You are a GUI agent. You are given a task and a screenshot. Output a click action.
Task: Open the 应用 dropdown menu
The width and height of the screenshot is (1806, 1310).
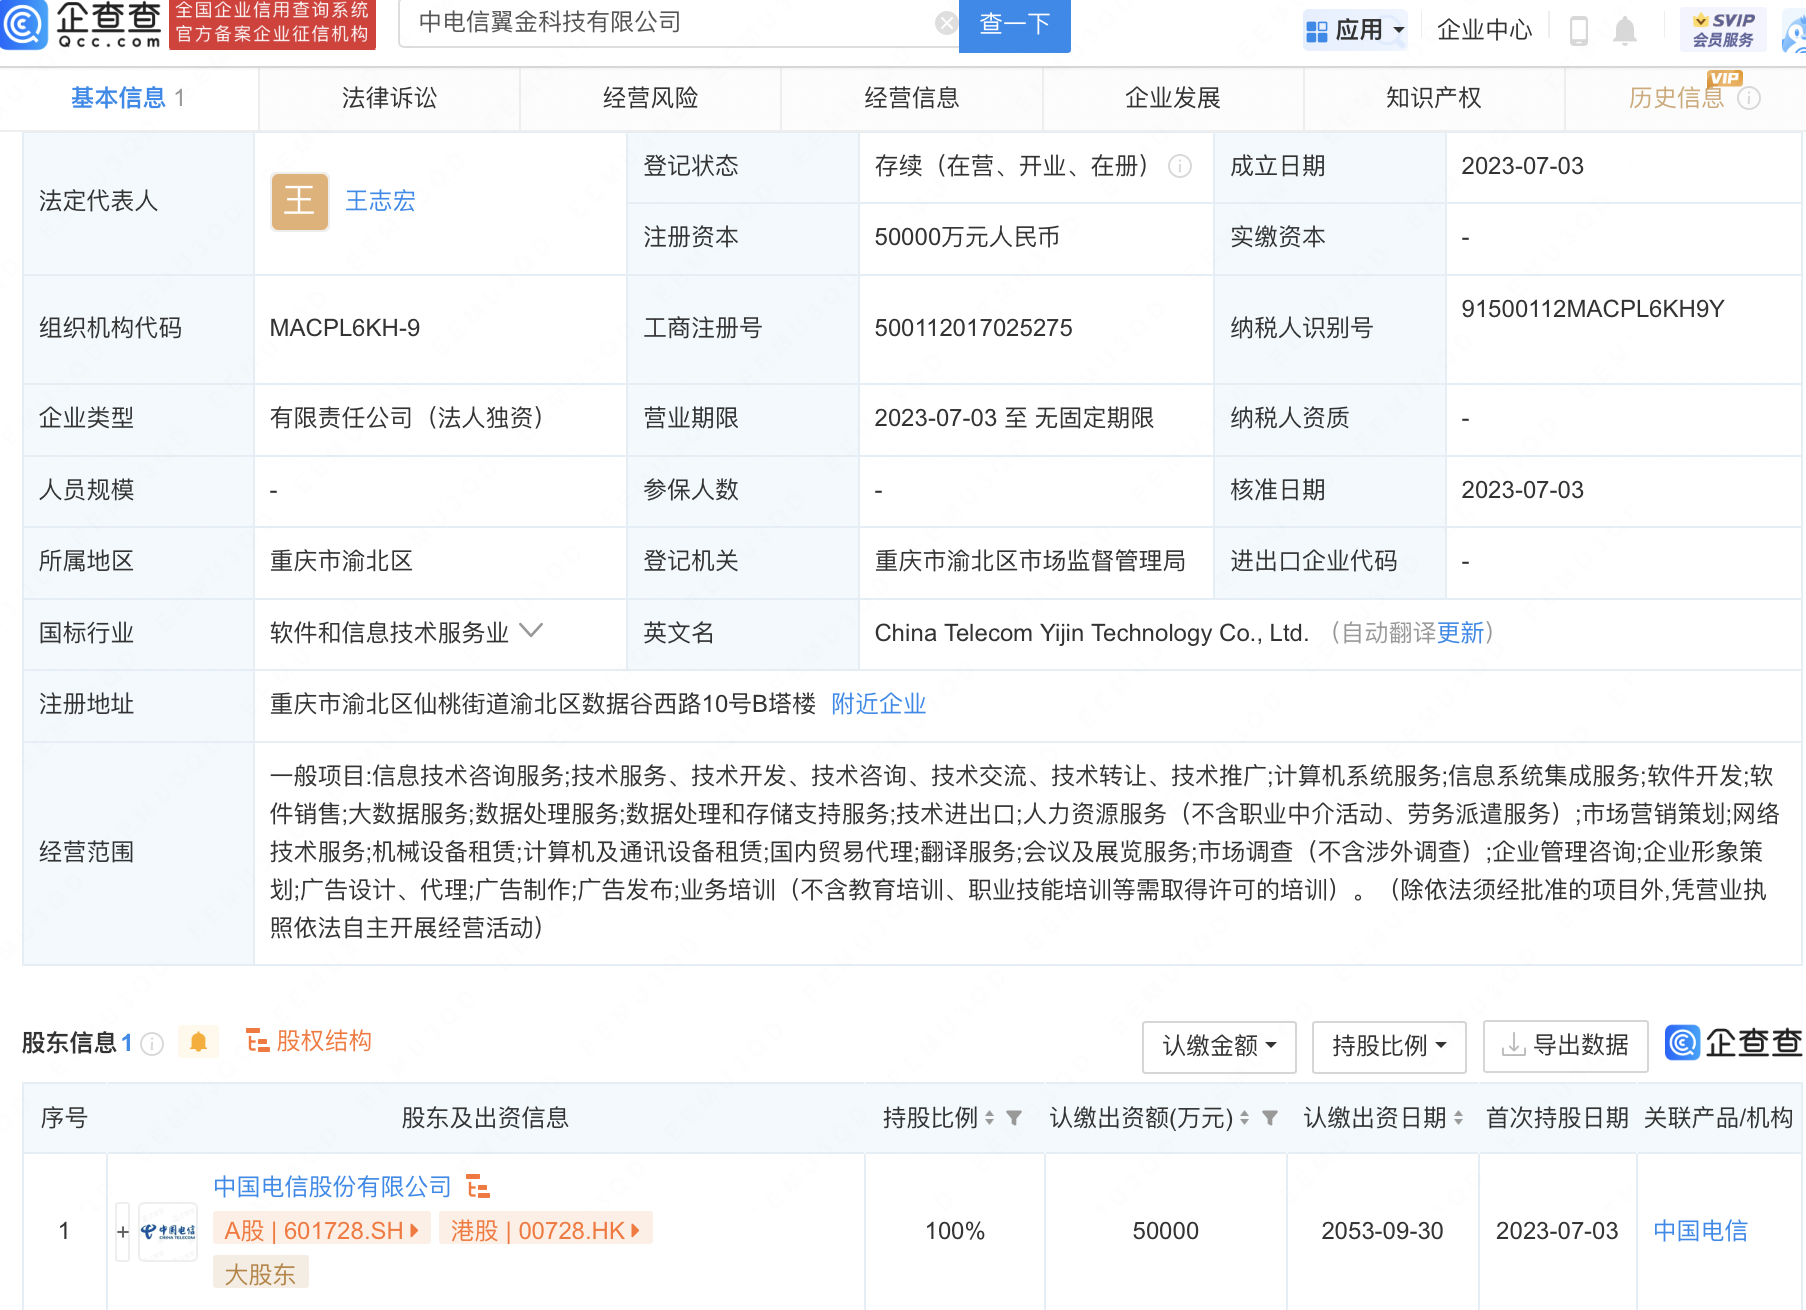point(1356,31)
